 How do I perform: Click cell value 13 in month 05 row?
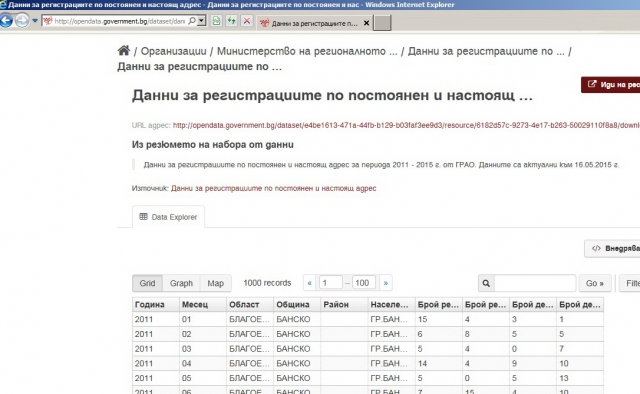point(581,378)
